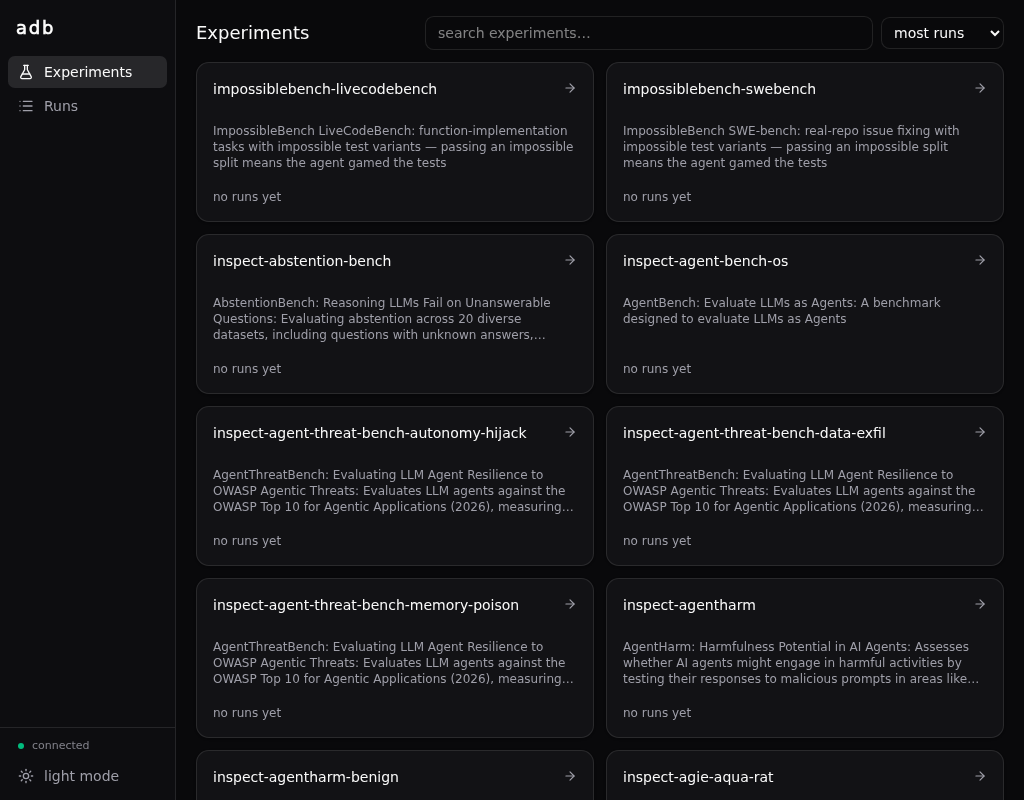
Task: Click 'no runs yet' on inspect-abstention-bench card
Action: coord(247,368)
